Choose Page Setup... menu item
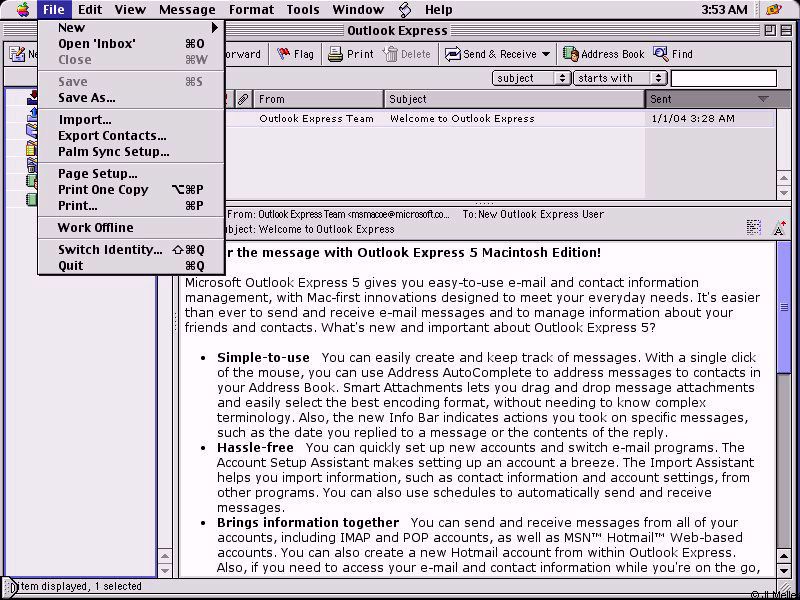Screen dimensions: 800x600 pos(131,174)
